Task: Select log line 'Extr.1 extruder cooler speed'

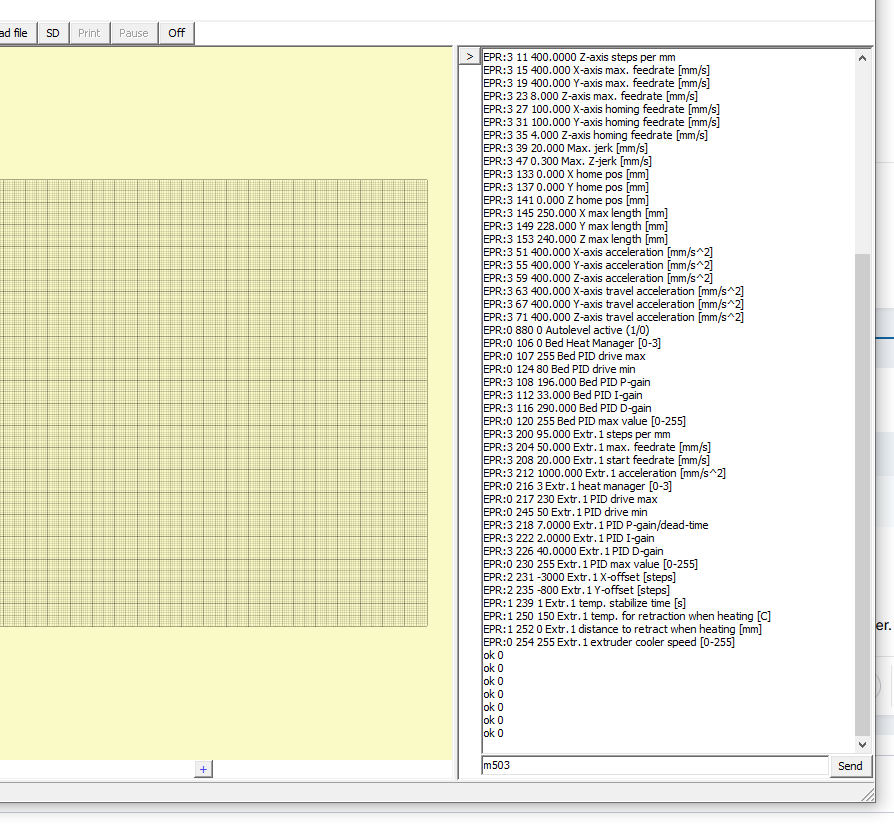Action: pos(609,642)
